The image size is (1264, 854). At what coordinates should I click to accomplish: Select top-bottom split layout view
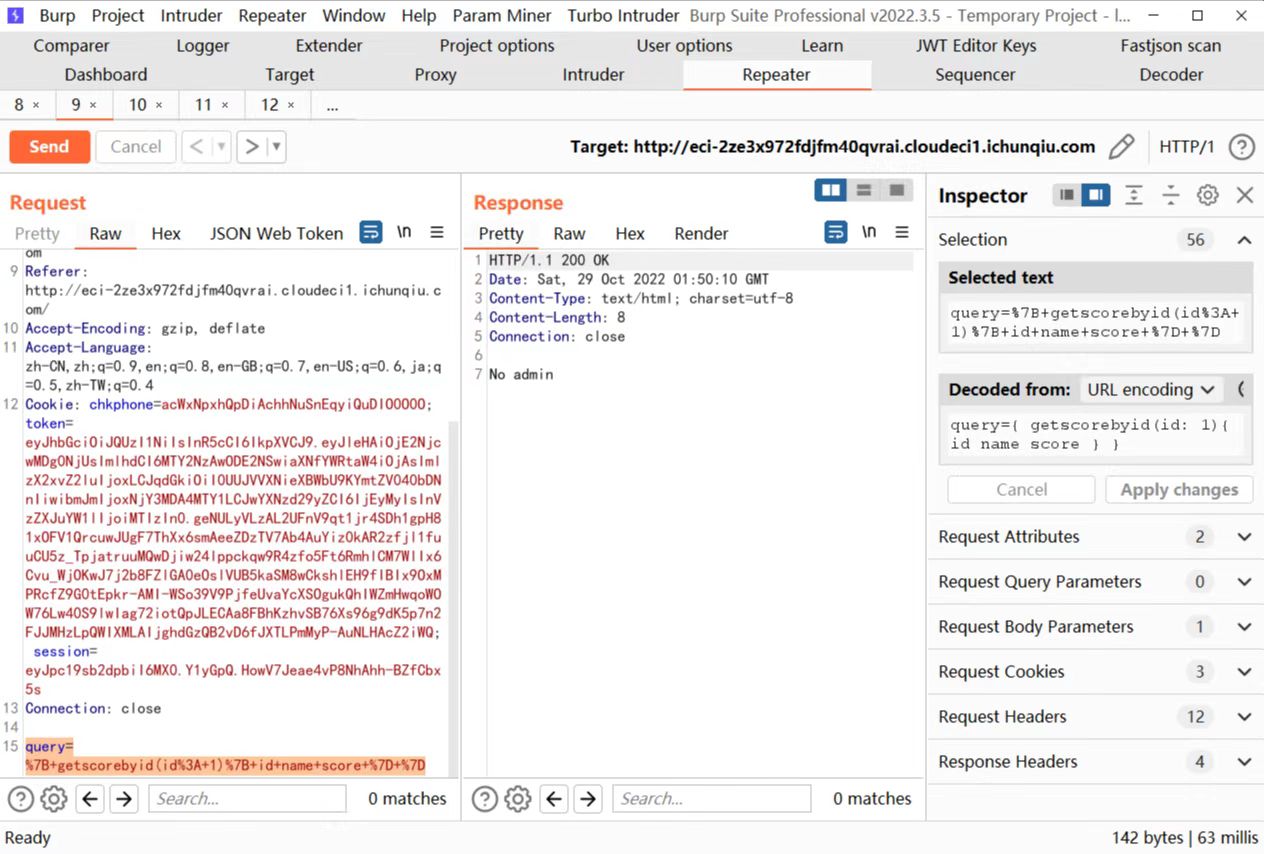tap(864, 190)
